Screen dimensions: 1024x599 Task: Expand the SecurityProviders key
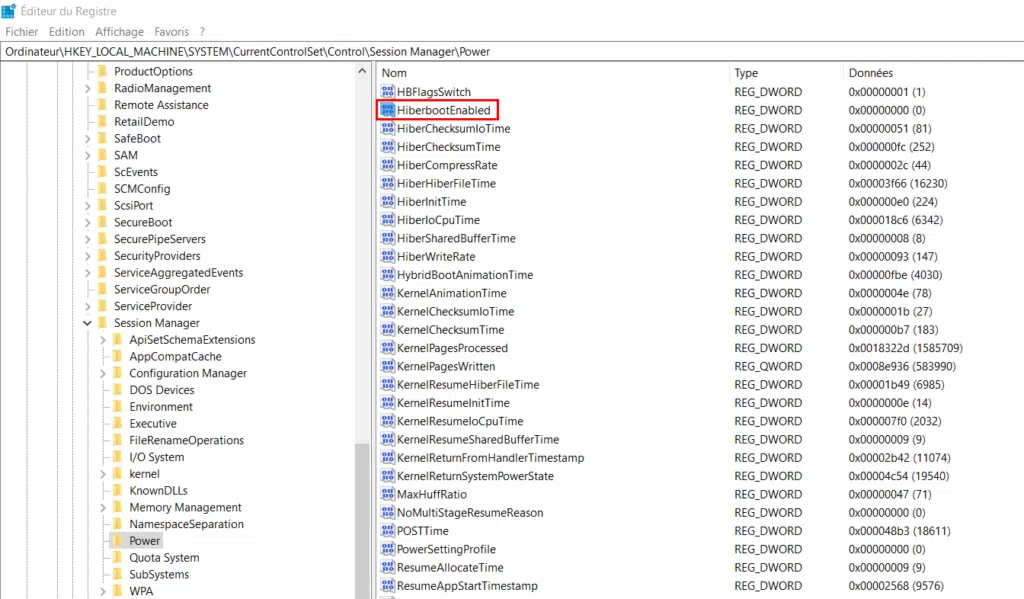[87, 256]
